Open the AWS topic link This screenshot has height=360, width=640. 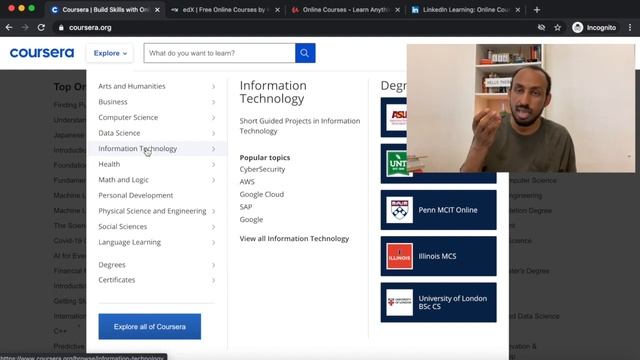pos(247,182)
